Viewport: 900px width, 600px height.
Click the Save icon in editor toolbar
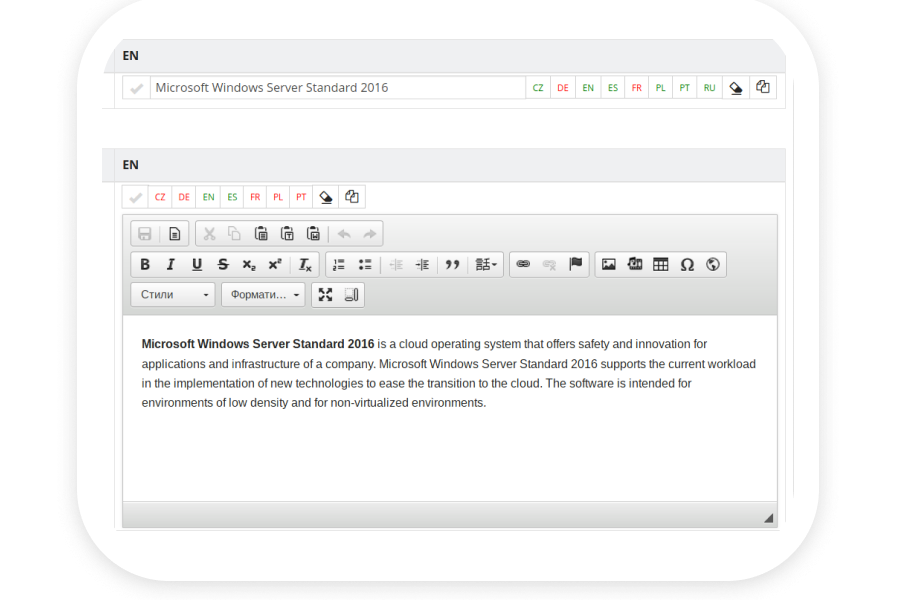point(145,234)
